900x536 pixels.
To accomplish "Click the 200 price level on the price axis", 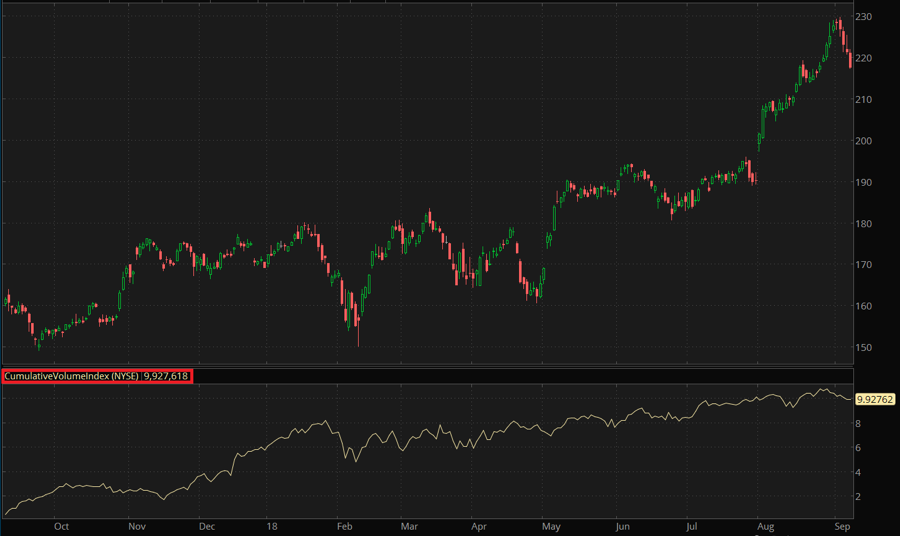I will [866, 141].
